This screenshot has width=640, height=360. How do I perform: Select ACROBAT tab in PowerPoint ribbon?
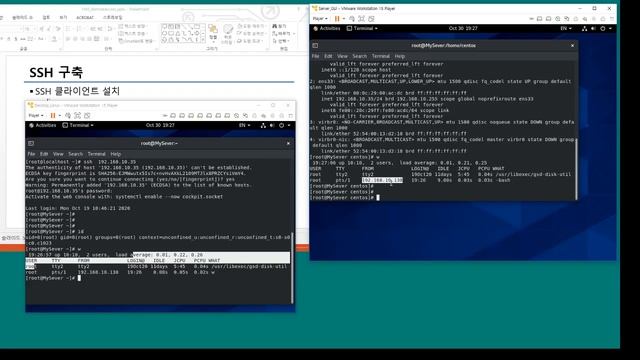click(x=85, y=18)
